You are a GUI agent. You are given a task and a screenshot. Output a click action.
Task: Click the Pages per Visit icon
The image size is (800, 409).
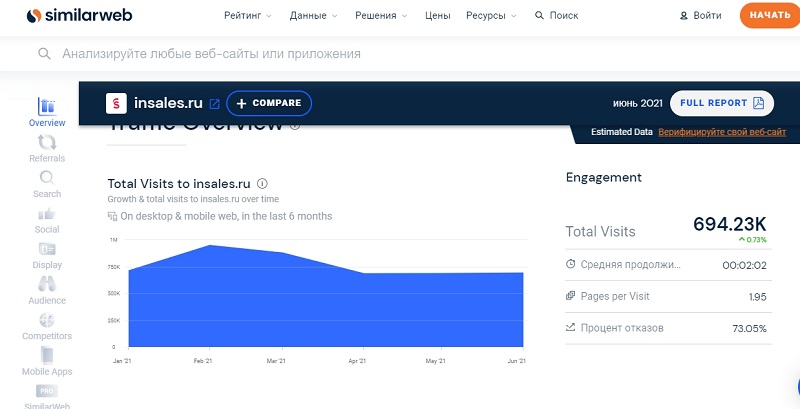tap(570, 296)
